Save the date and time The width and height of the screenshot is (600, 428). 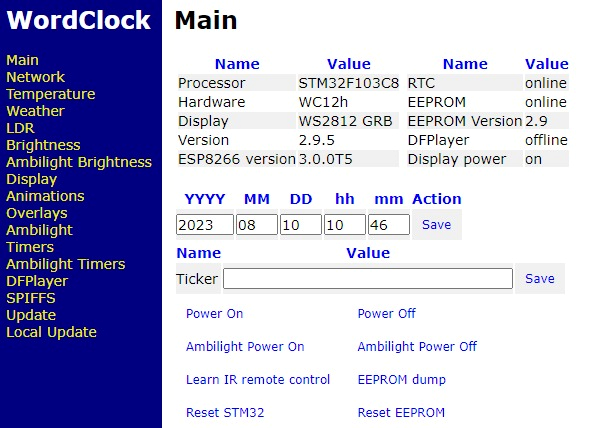[x=437, y=225]
